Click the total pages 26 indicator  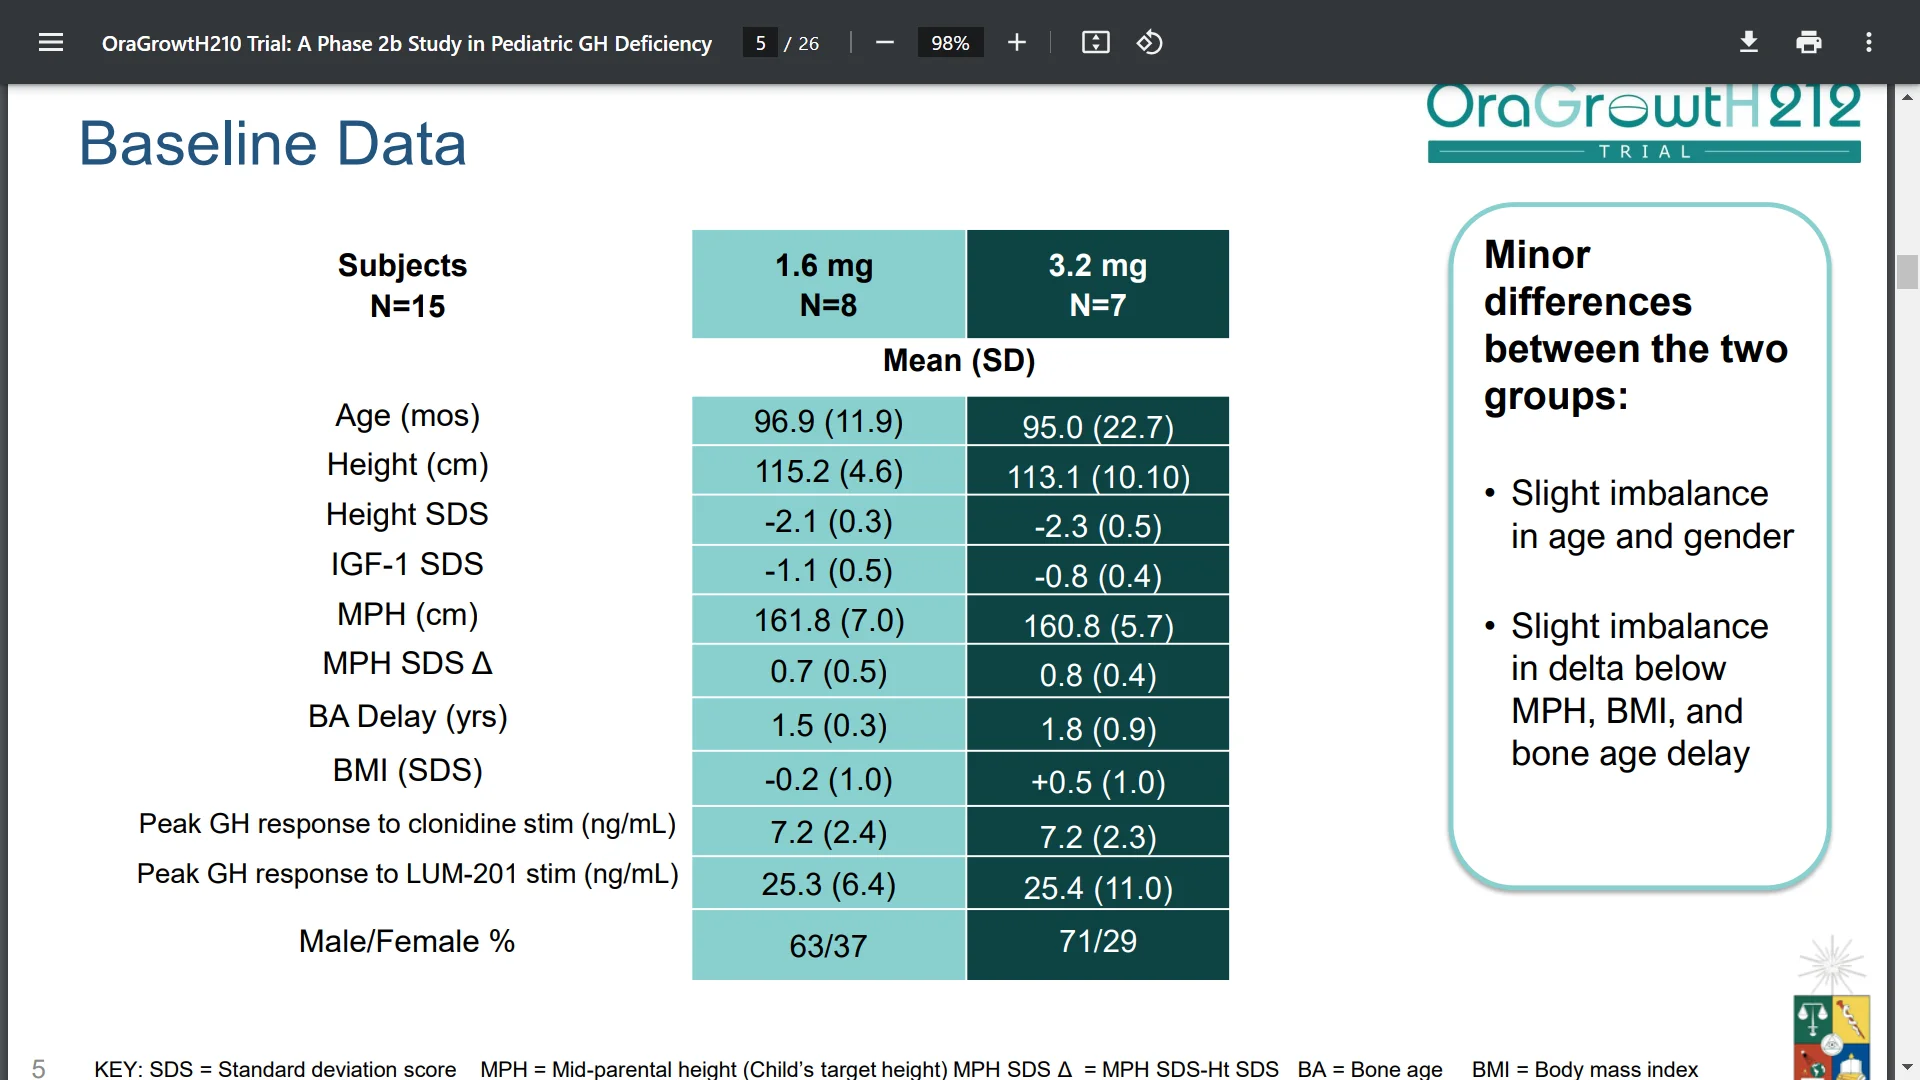[808, 43]
